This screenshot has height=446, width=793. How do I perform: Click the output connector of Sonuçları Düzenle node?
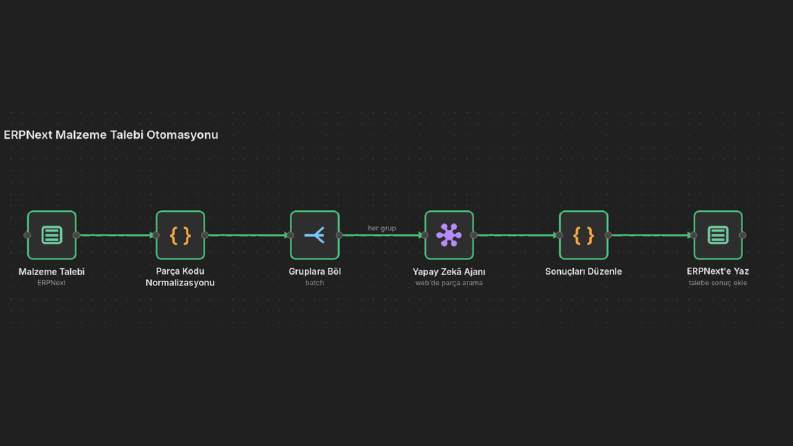608,235
